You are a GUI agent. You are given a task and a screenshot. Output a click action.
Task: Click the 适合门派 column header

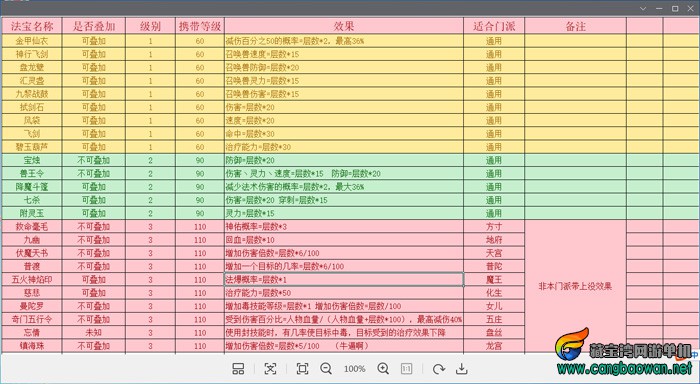[x=494, y=26]
